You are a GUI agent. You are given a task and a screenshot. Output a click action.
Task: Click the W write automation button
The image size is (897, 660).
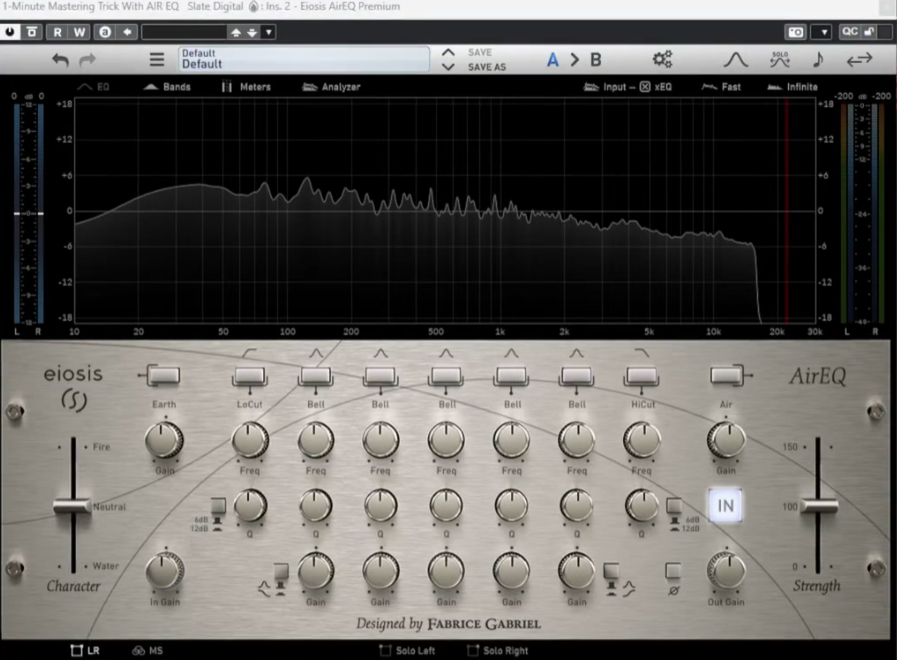tap(79, 32)
